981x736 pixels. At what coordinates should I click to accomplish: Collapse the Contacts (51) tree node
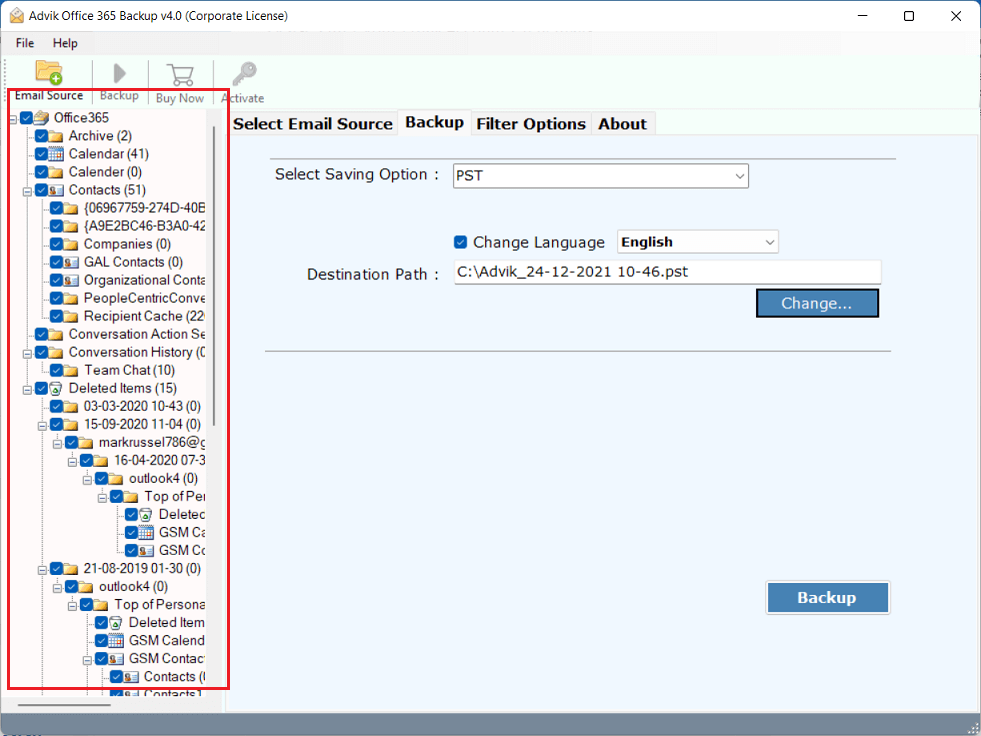pyautogui.click(x=28, y=192)
